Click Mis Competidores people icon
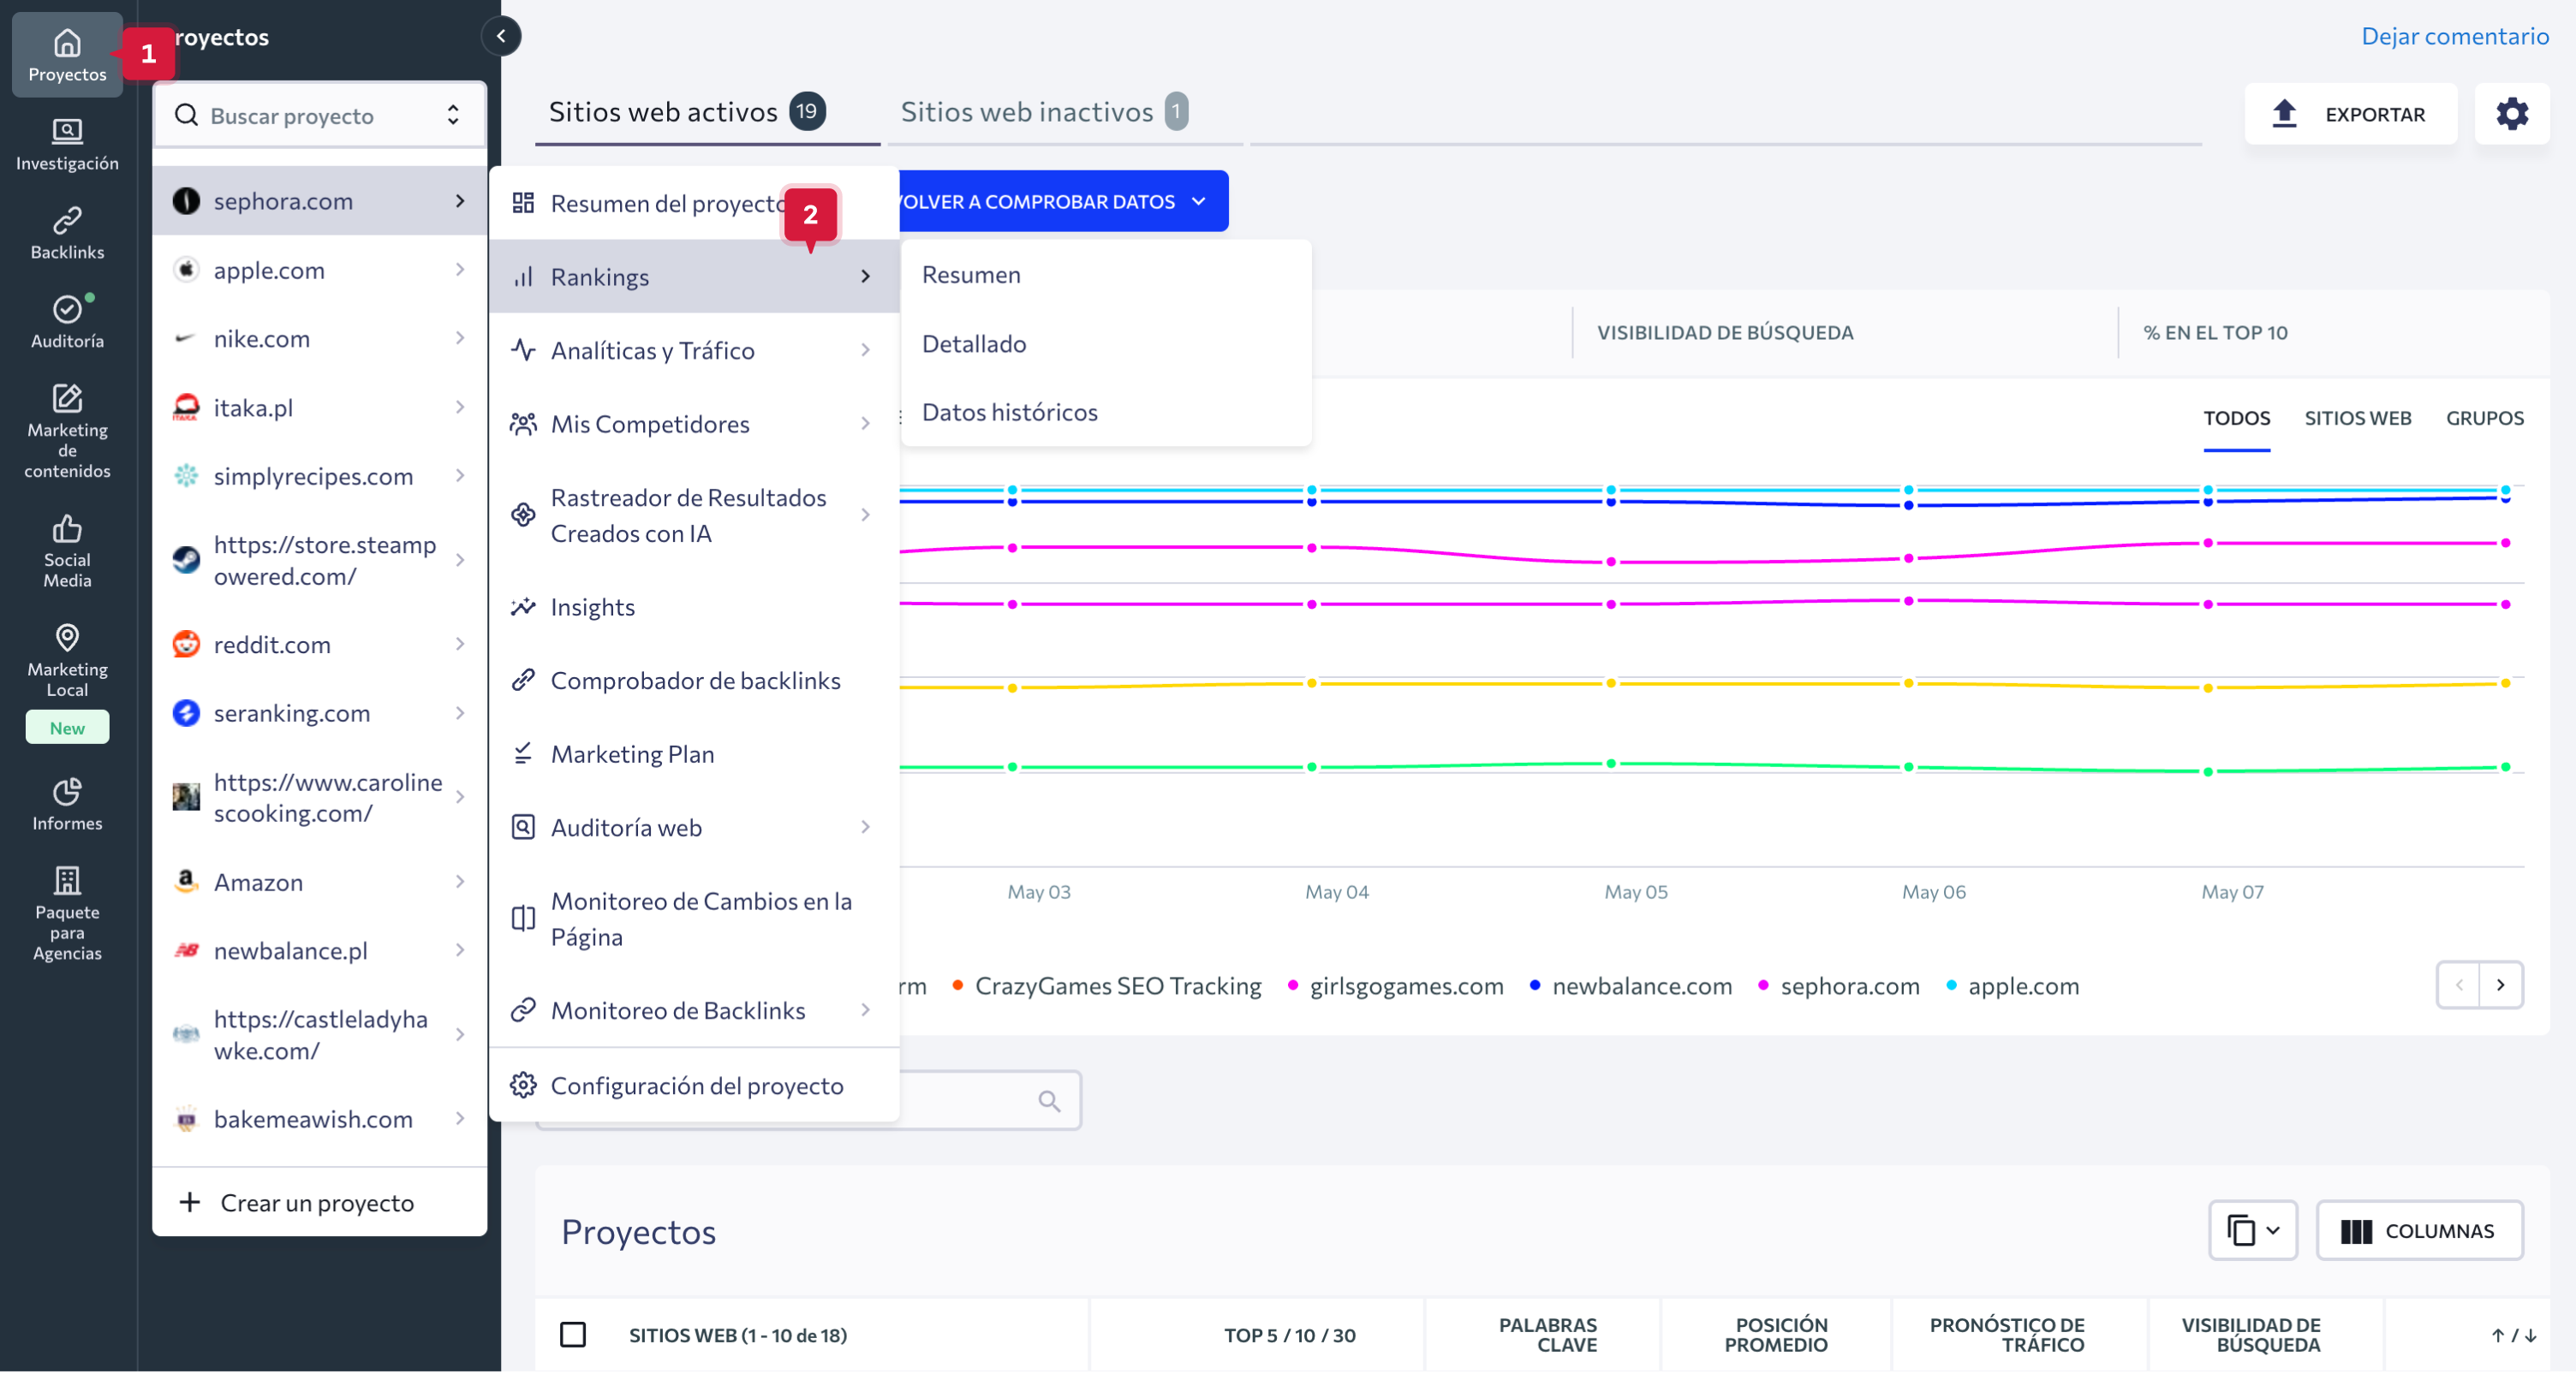Image resolution: width=2576 pixels, height=1380 pixels. [x=523, y=424]
